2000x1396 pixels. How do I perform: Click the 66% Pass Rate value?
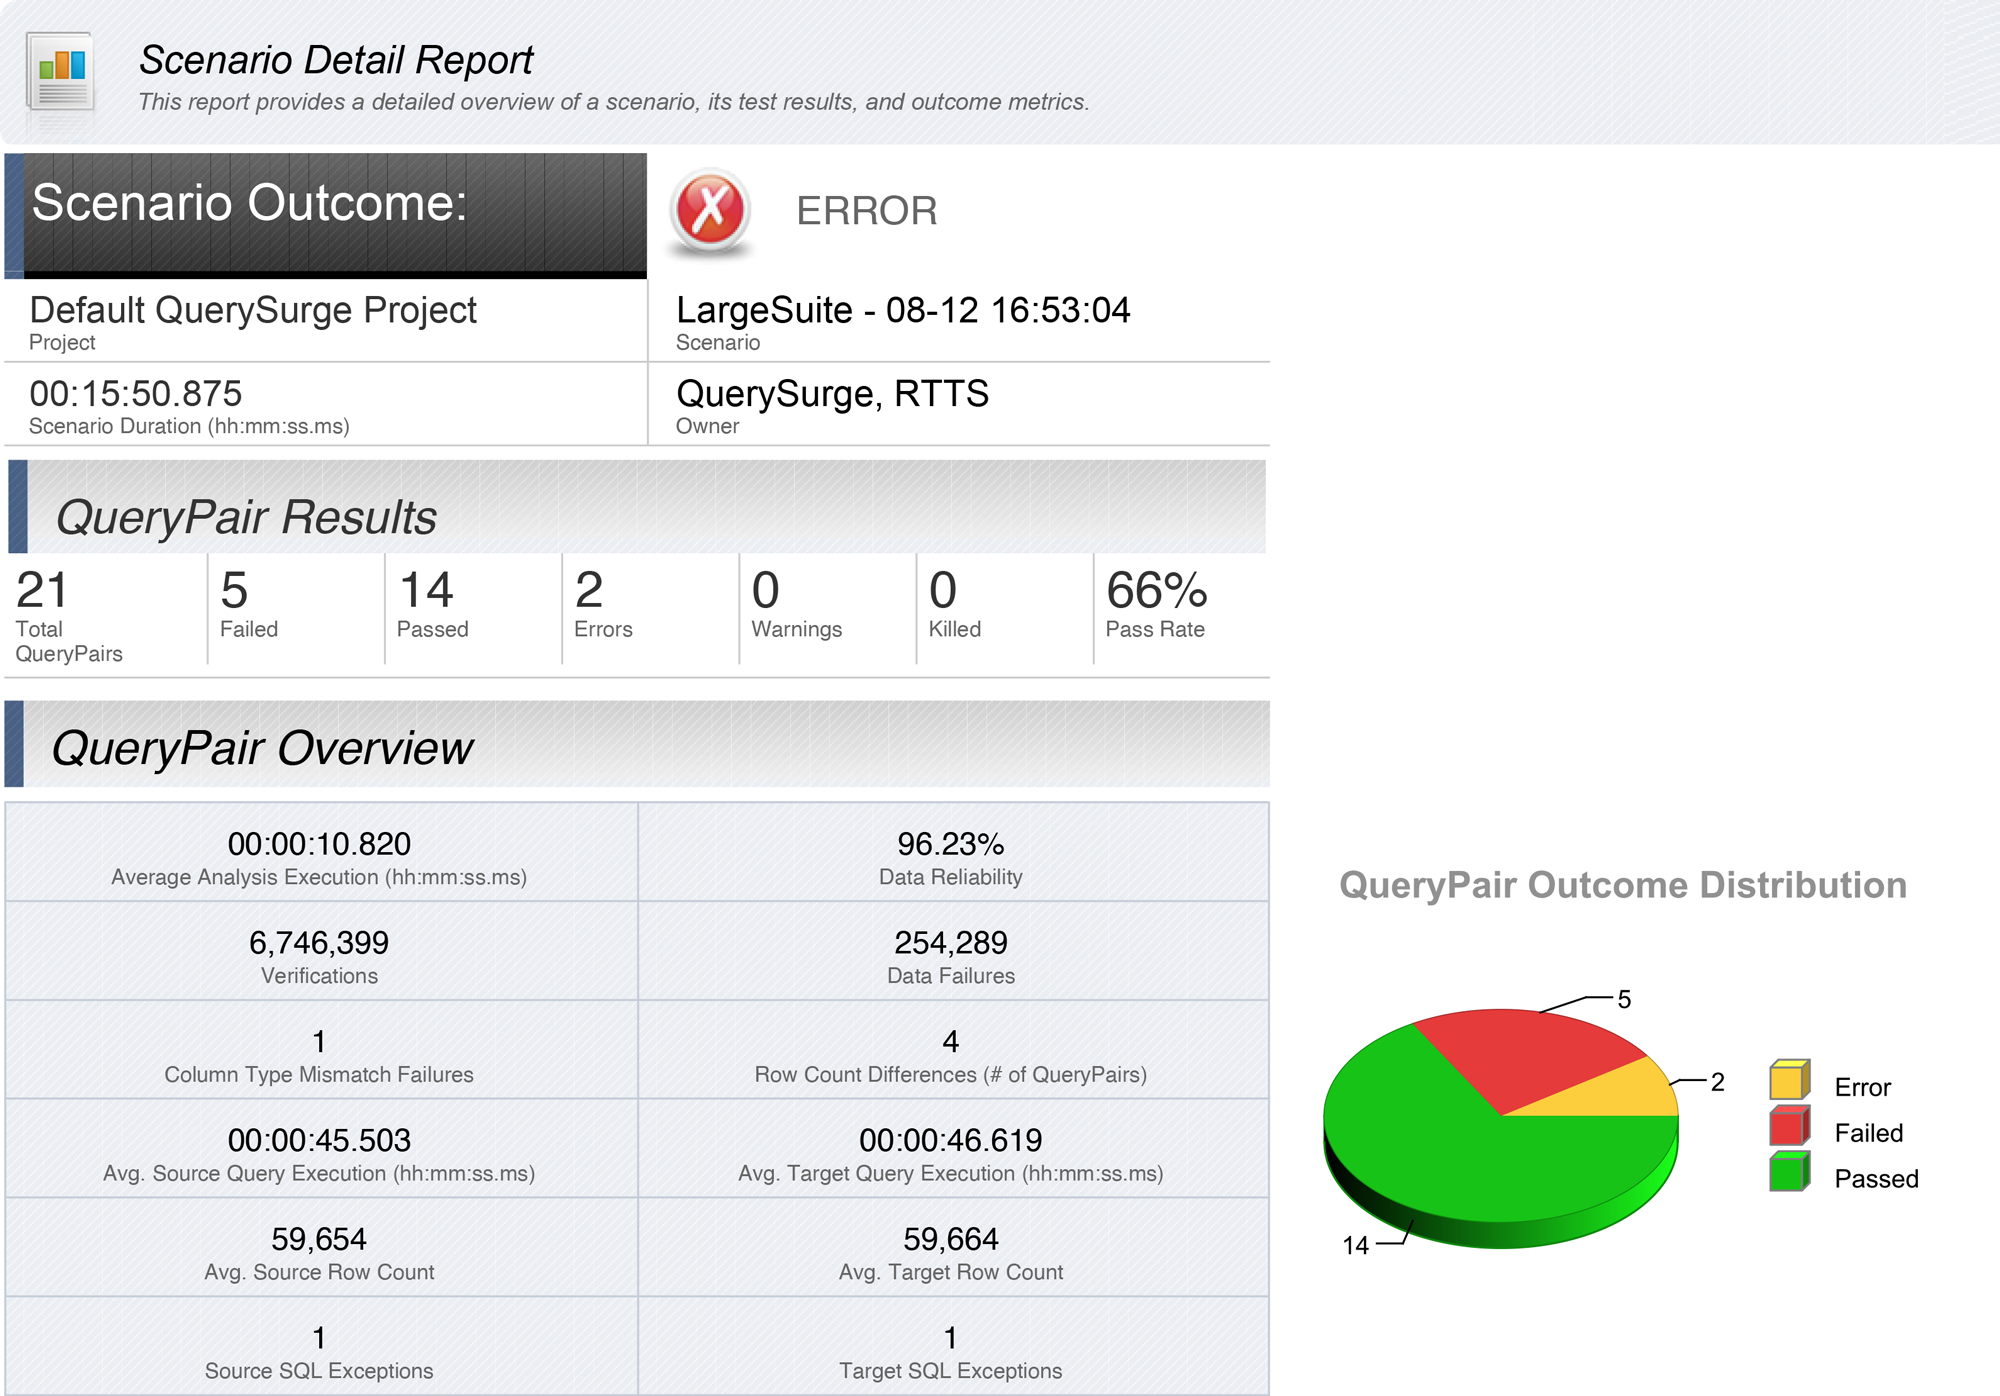[x=1157, y=592]
